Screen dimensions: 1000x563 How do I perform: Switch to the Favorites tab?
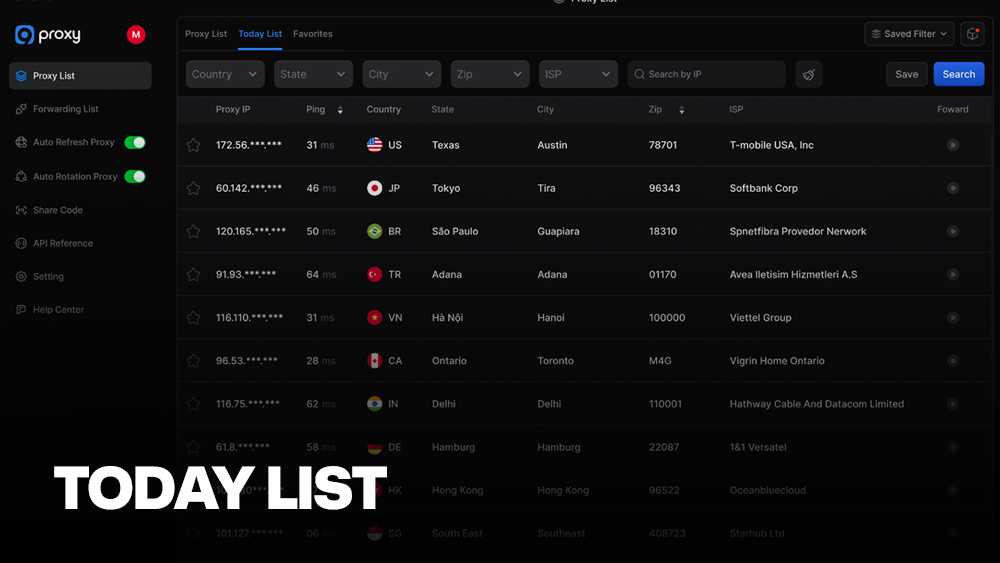point(312,34)
